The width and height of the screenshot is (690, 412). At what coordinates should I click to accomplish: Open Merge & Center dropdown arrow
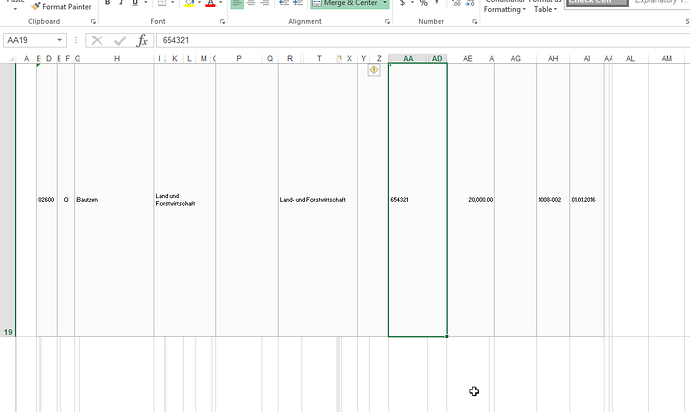385,4
